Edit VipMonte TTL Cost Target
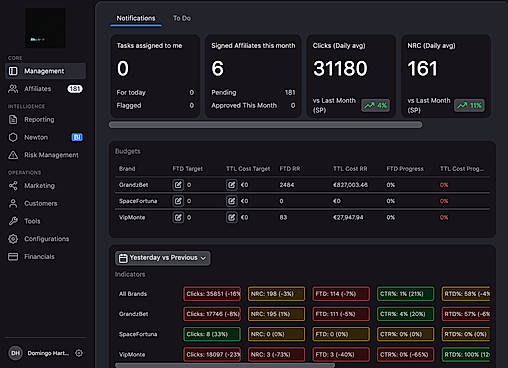This screenshot has height=368, width=508. pos(231,217)
